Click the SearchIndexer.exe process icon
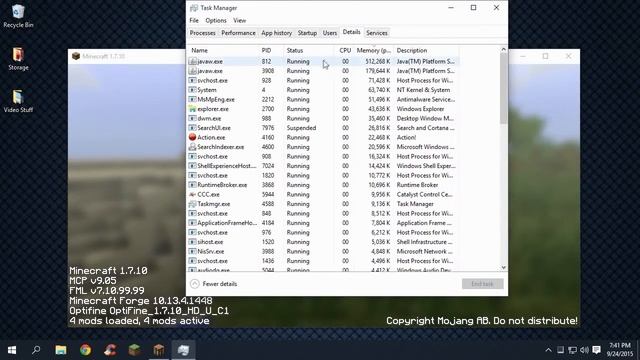640x360 pixels. (x=192, y=147)
